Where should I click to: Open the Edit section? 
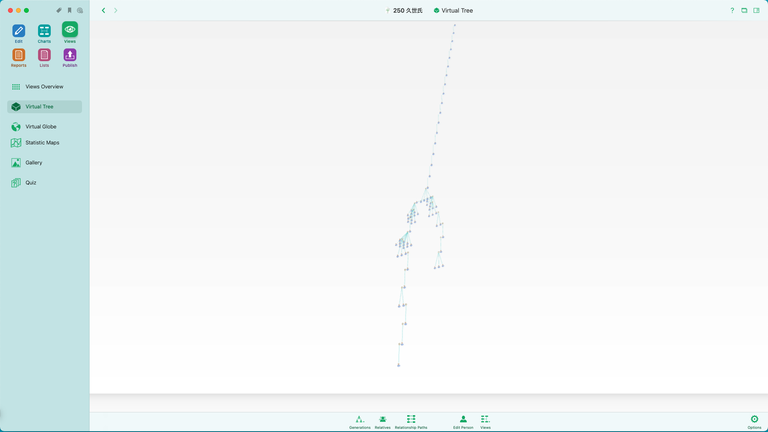pos(19,33)
